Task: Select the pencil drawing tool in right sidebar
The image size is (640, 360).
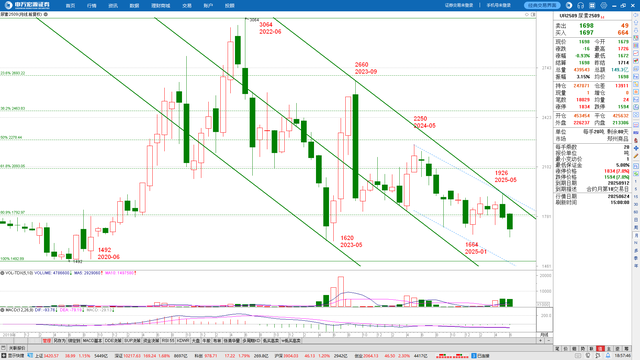Action: [636, 156]
